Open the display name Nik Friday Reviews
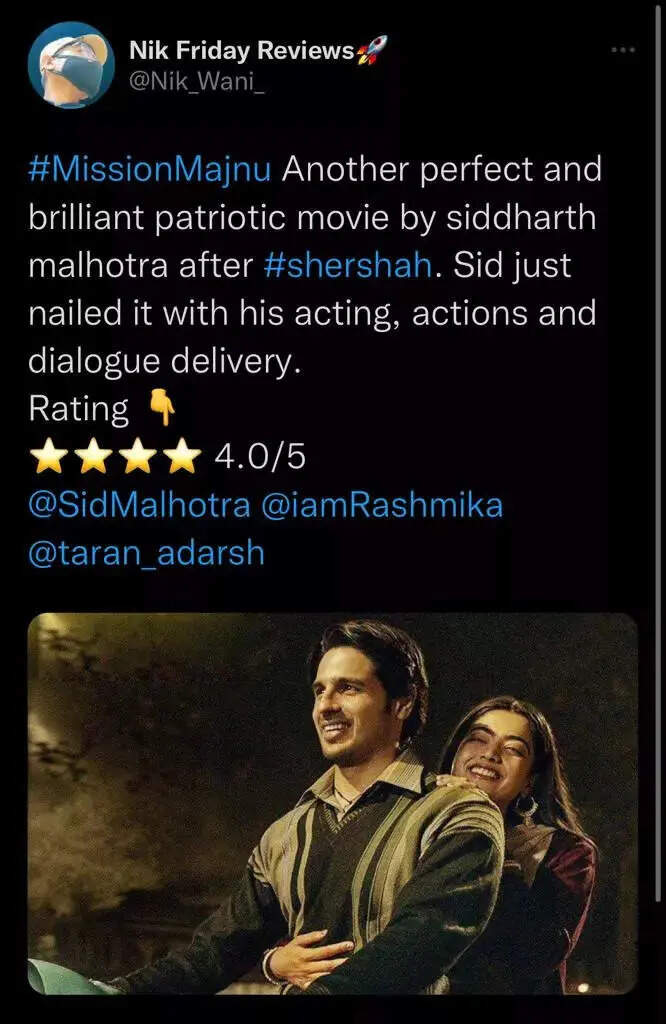Viewport: 666px width, 1024px height. pos(242,50)
